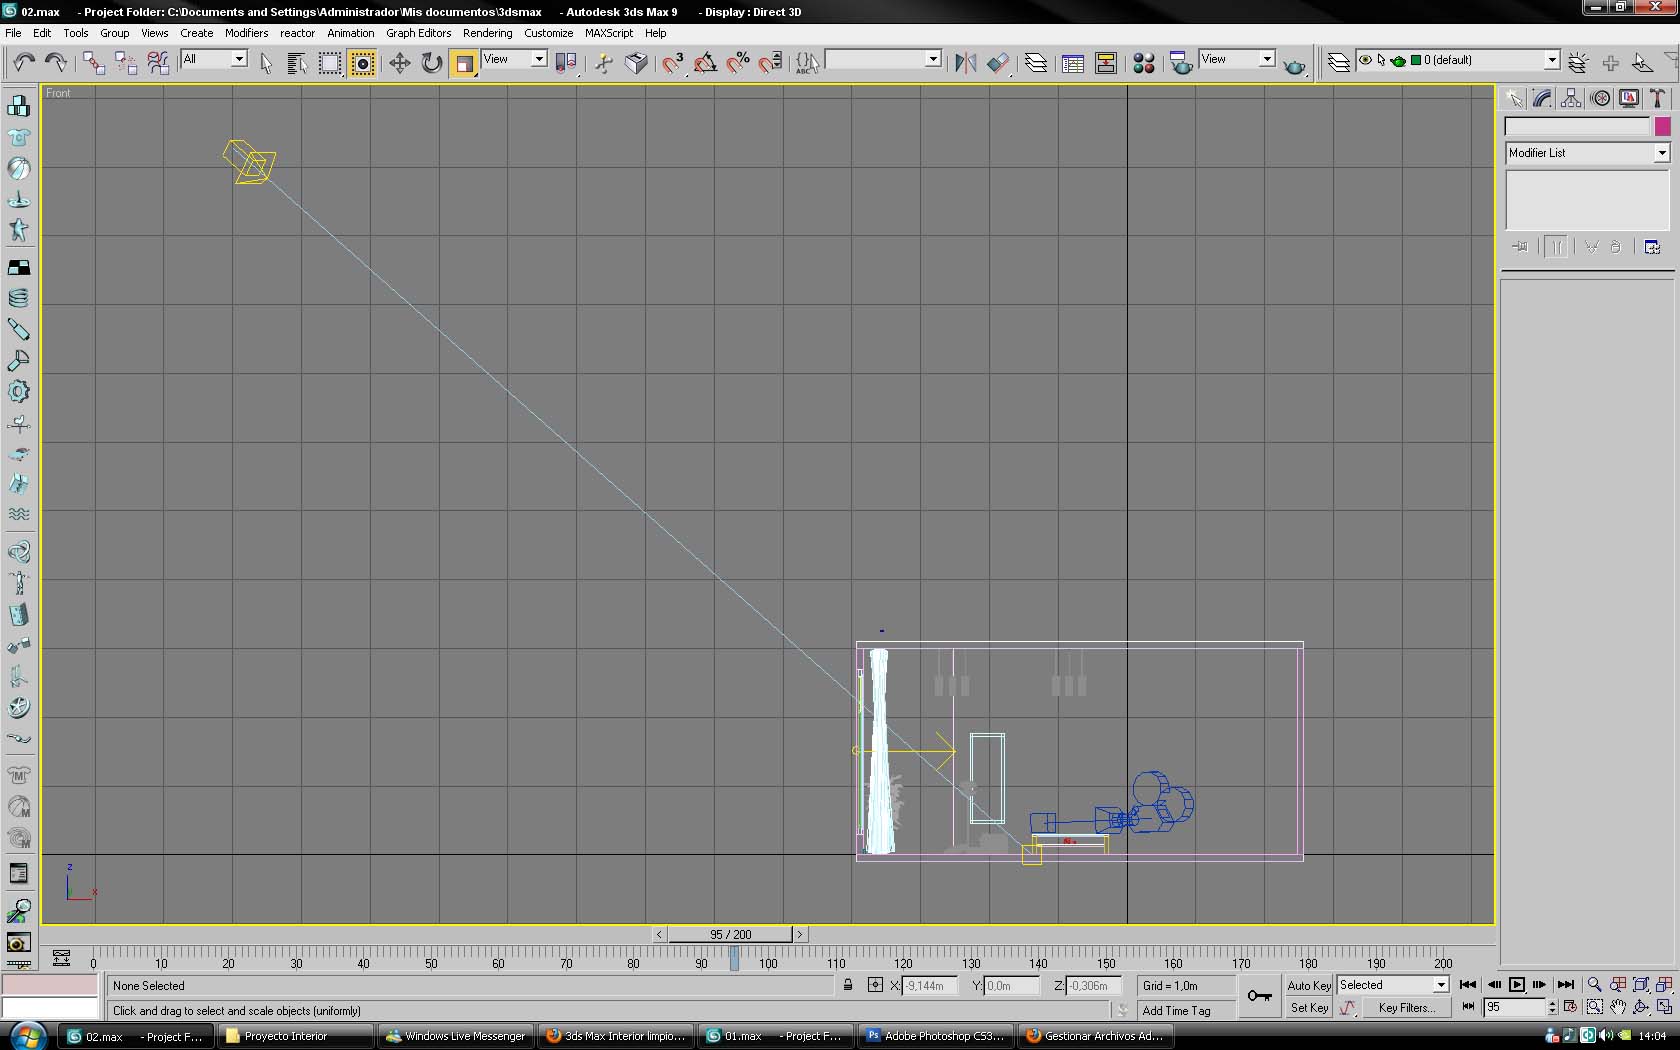Screen dimensions: 1680x1050
Task: Open the MAXScript menu
Action: (609, 33)
